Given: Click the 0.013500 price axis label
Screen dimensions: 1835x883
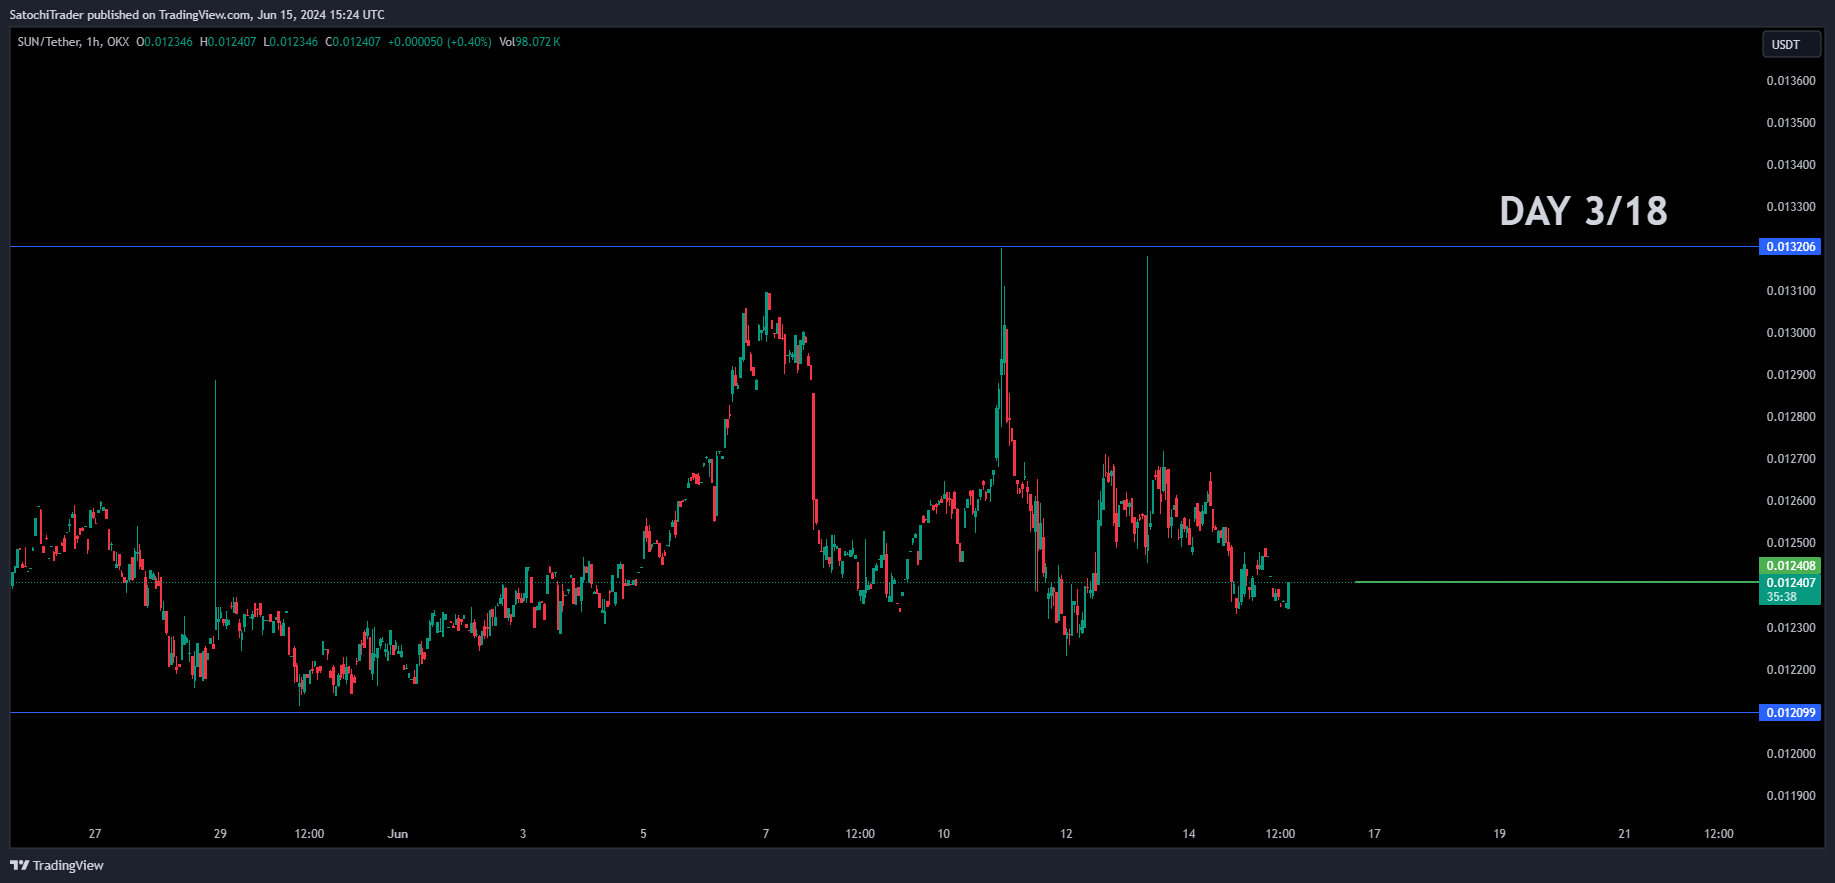Looking at the screenshot, I should pyautogui.click(x=1790, y=123).
